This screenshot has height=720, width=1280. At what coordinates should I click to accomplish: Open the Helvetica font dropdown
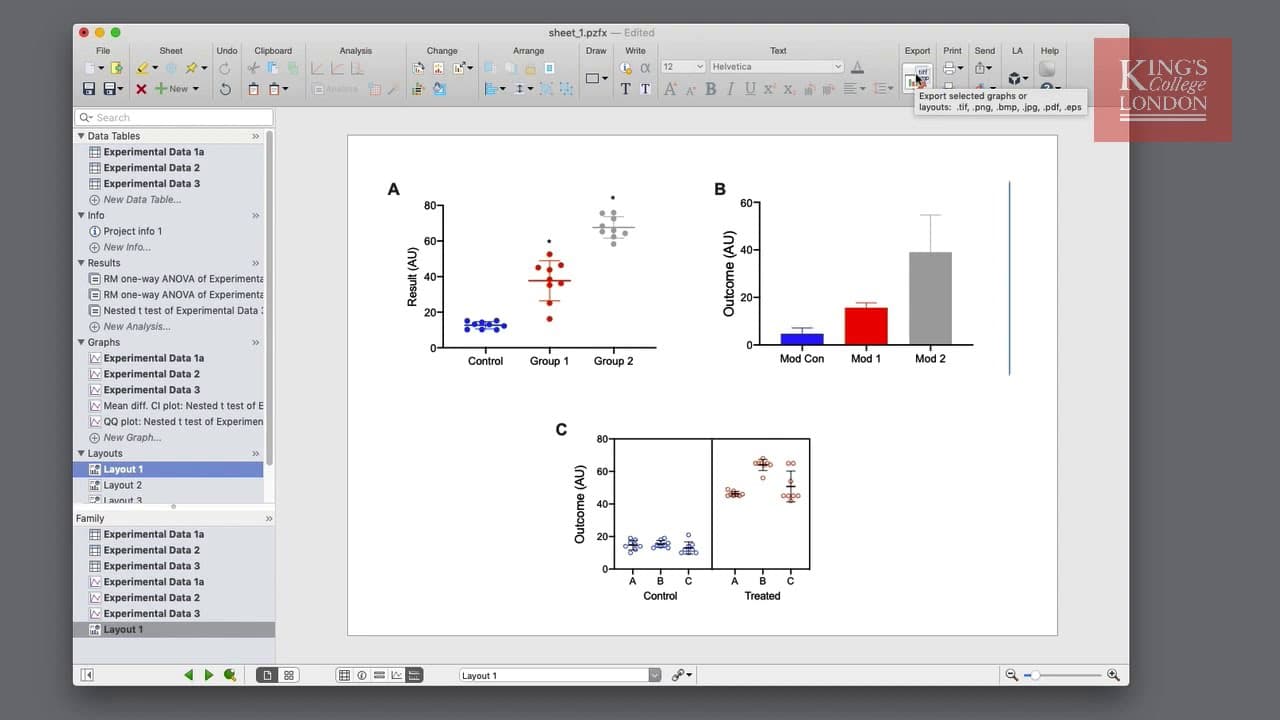pyautogui.click(x=777, y=67)
